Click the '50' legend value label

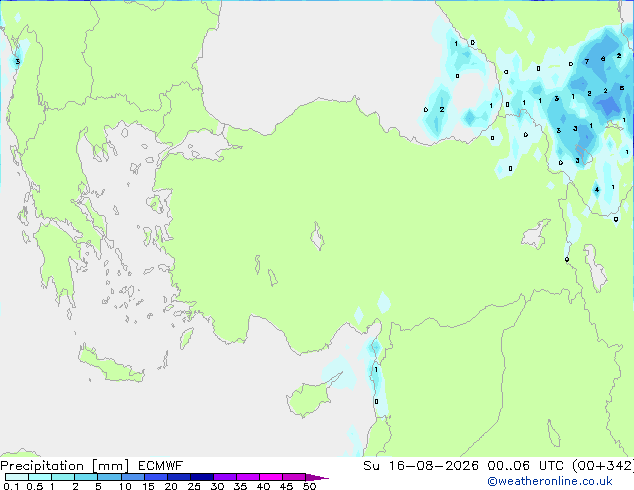tap(309, 486)
